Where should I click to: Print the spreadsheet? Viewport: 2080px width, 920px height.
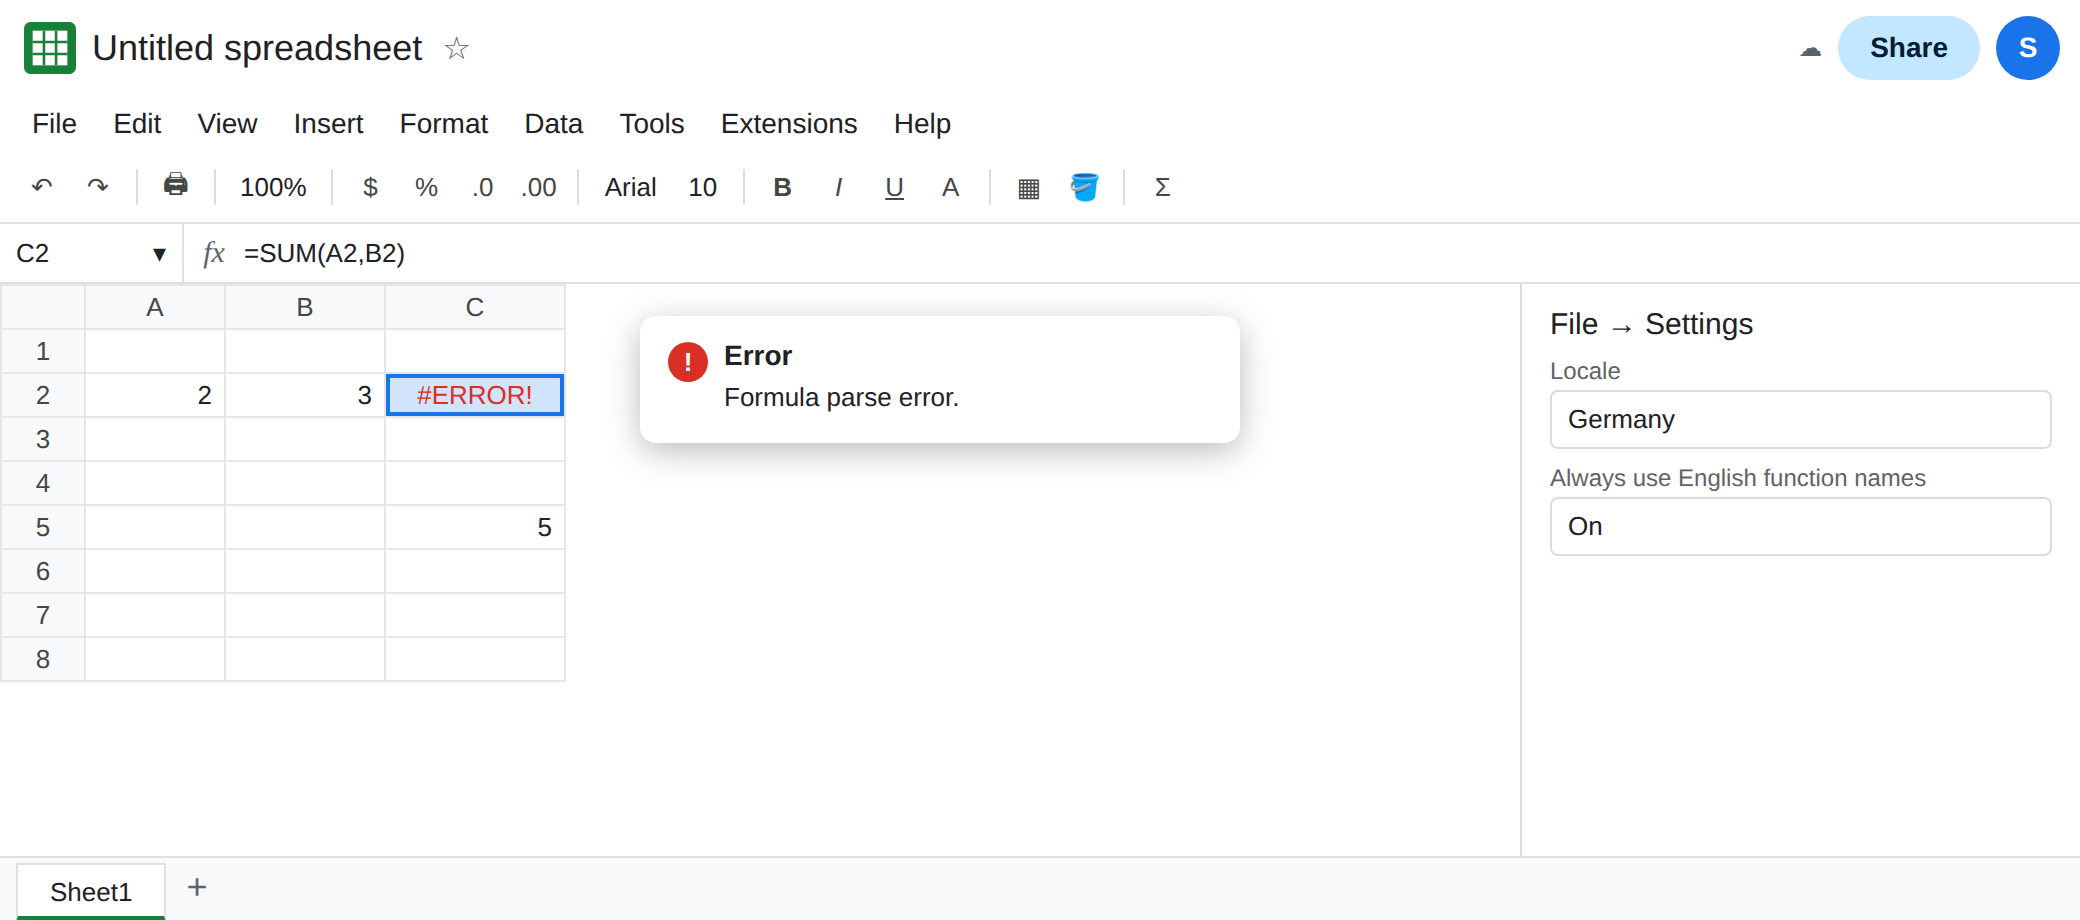click(176, 186)
